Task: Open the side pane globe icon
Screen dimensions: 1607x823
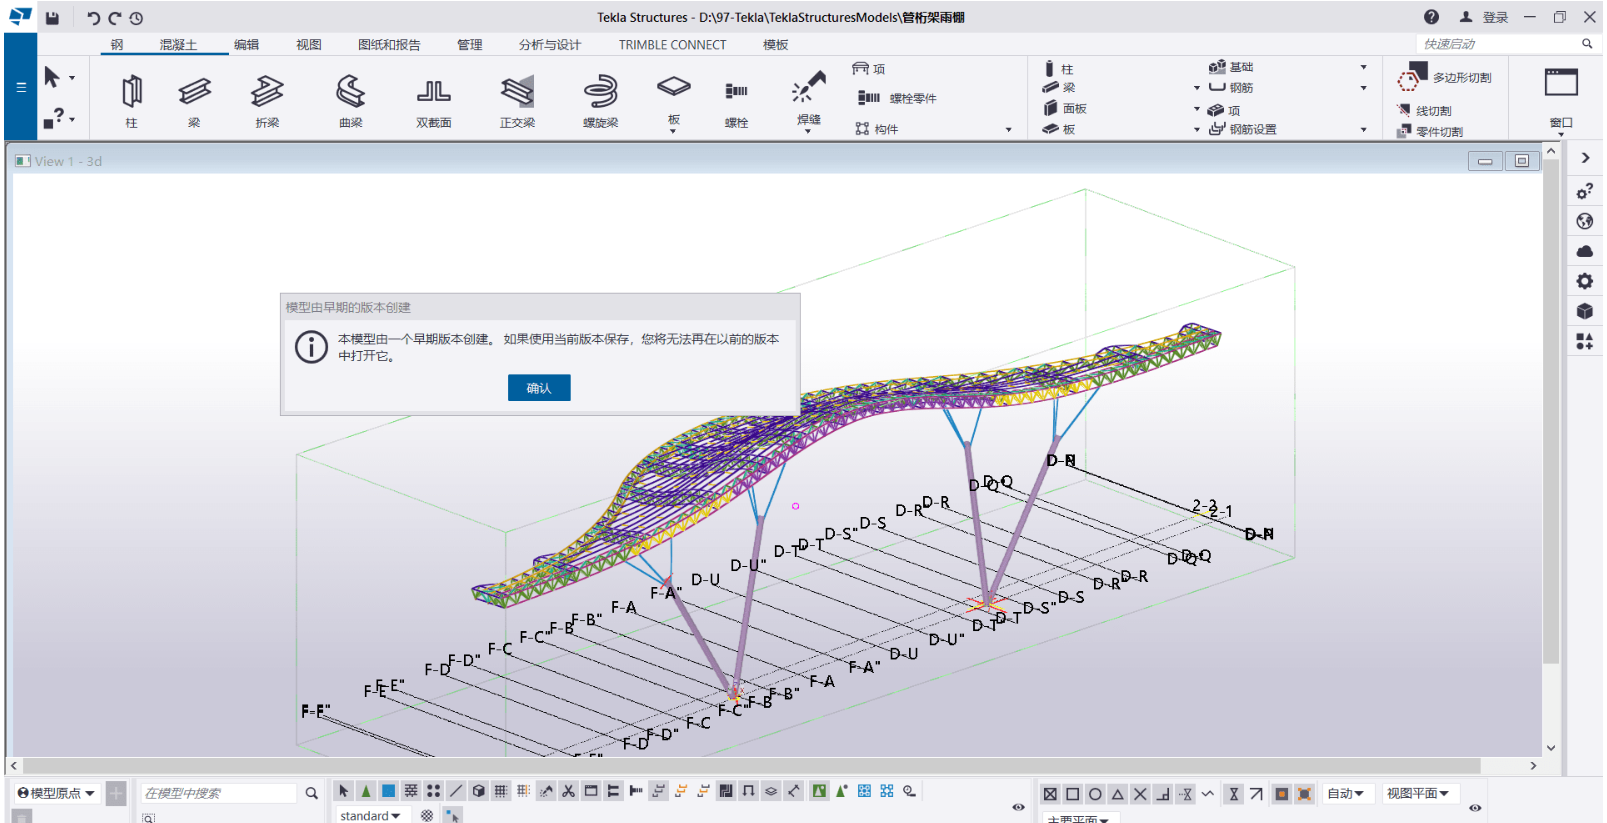Action: click(1585, 221)
